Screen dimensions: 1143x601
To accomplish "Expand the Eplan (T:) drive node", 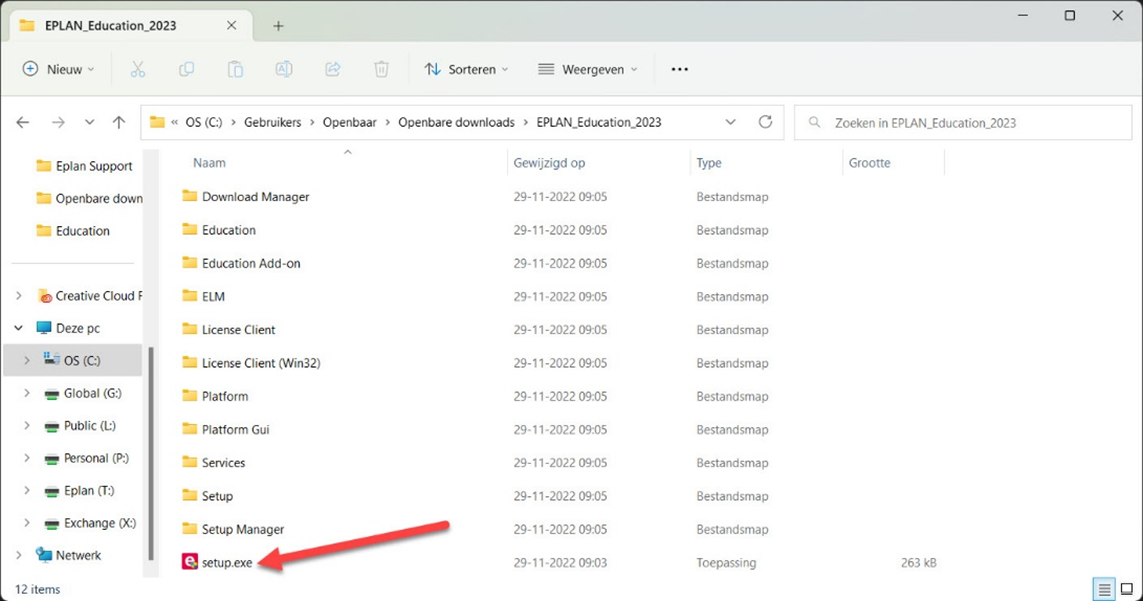I will (27, 490).
